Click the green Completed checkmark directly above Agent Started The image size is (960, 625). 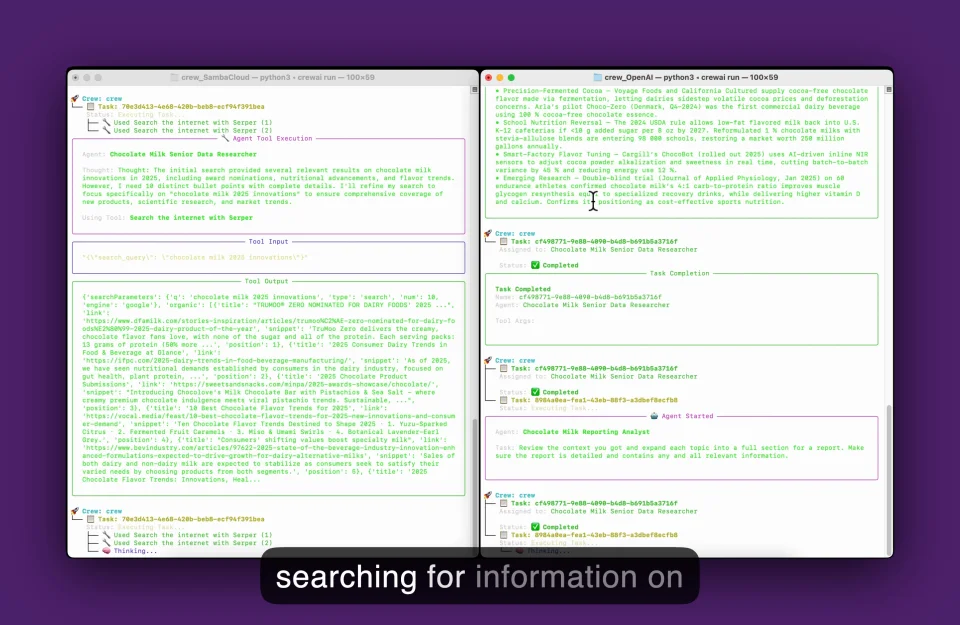pyautogui.click(x=535, y=392)
